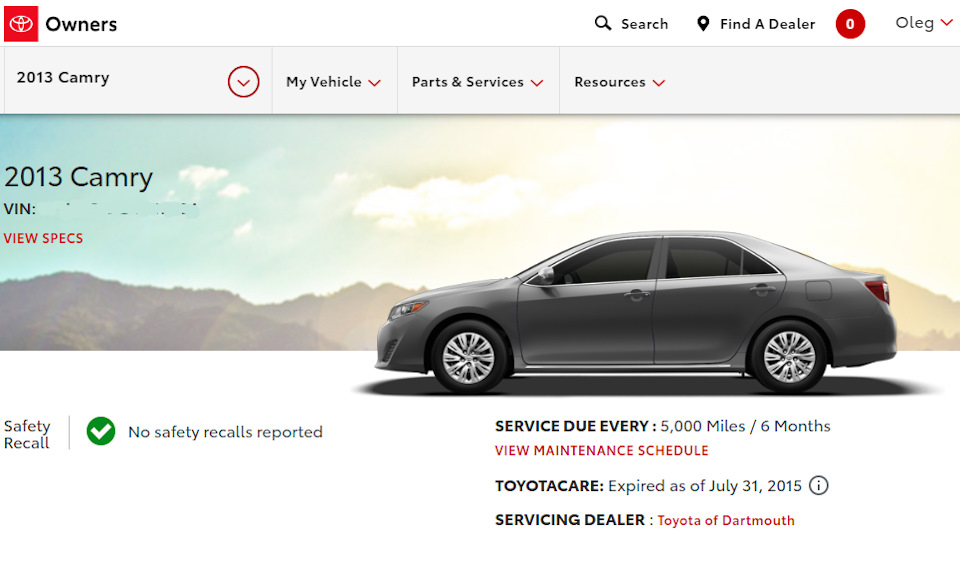Open the VIEW SPECS link
Screen dimensions: 960x576
tap(43, 238)
